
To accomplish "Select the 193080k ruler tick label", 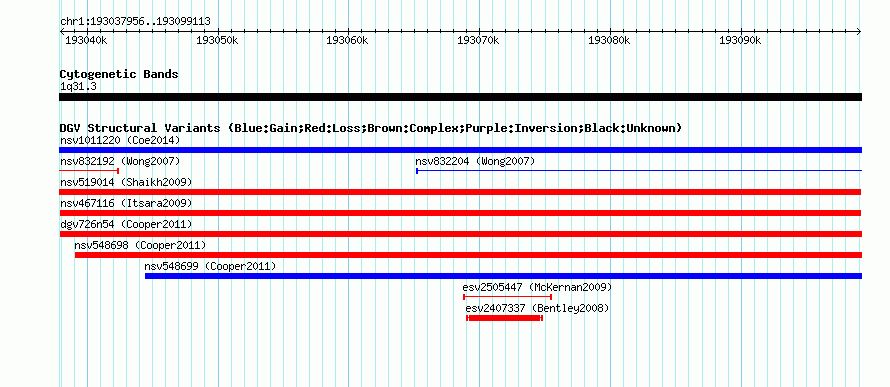I will click(x=608, y=41).
